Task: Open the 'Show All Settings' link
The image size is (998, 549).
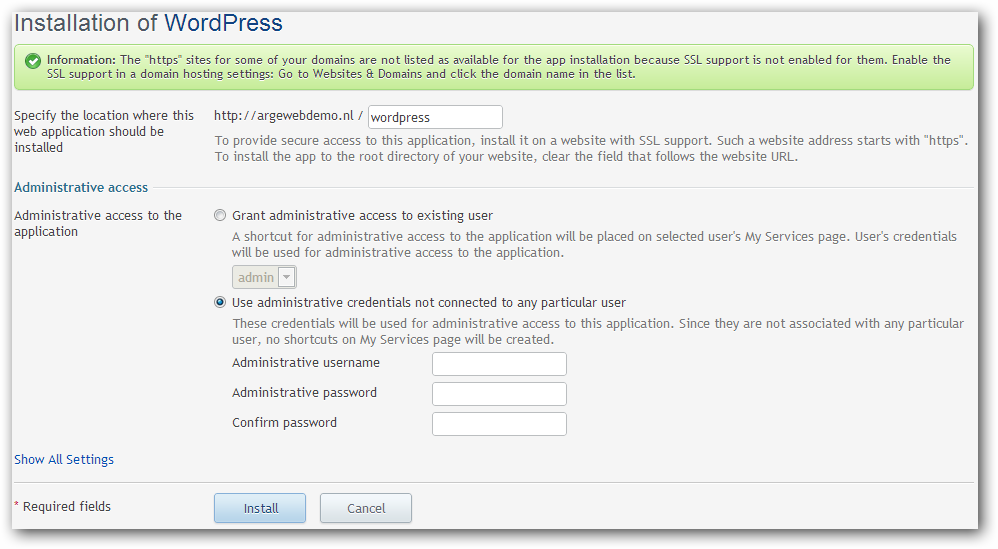Action: click(x=64, y=459)
